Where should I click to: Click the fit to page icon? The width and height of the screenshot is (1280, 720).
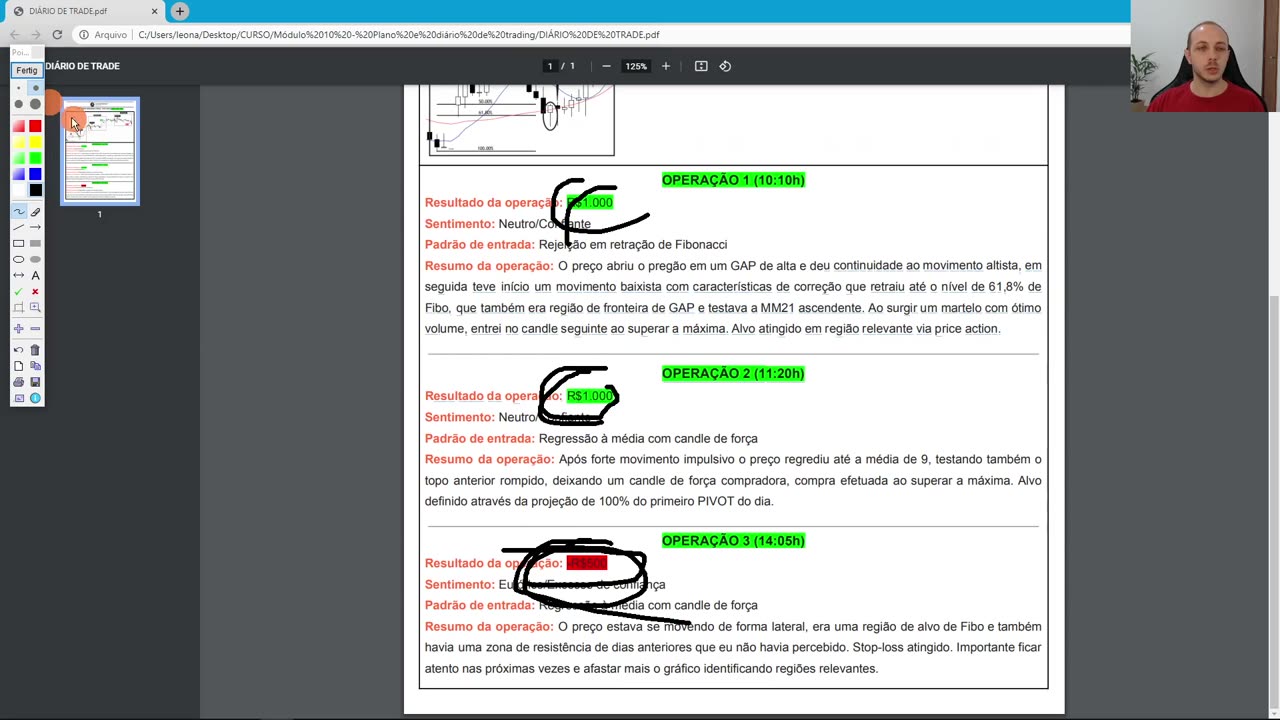point(701,66)
